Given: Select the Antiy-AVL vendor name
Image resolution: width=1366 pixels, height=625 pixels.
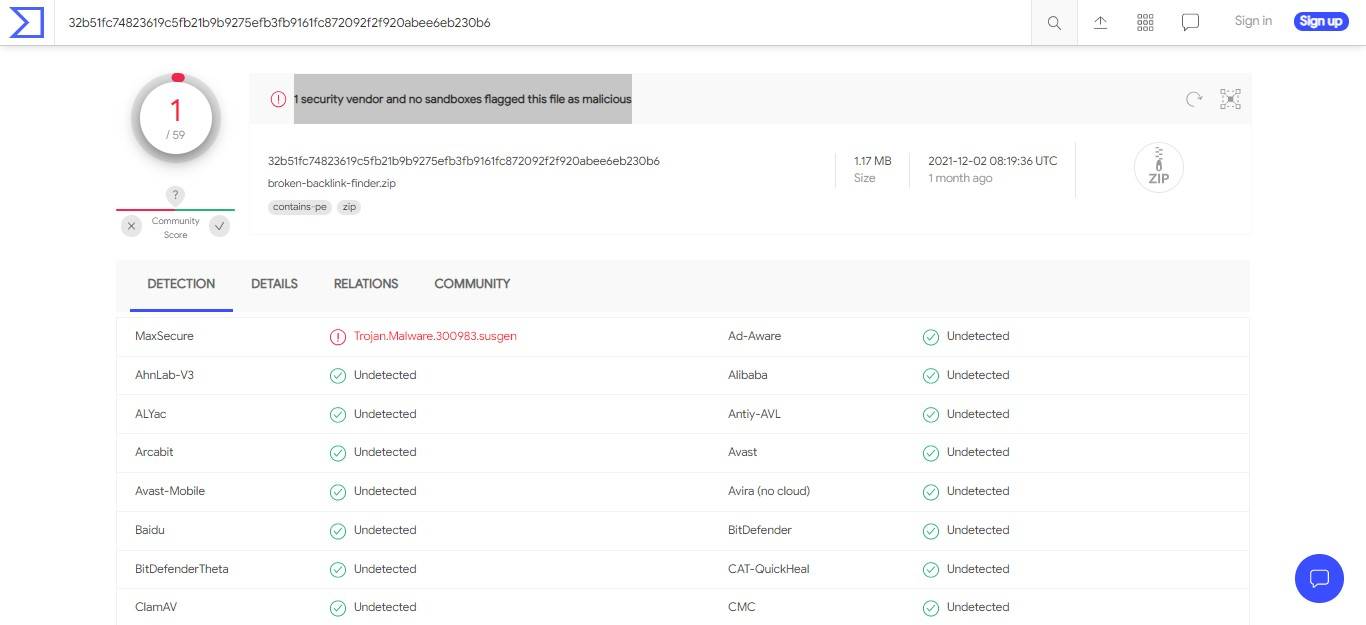Looking at the screenshot, I should (x=754, y=414).
